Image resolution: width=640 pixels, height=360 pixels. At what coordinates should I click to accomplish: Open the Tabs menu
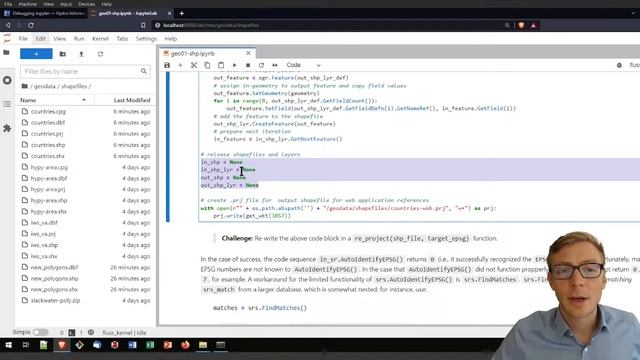[x=122, y=39]
